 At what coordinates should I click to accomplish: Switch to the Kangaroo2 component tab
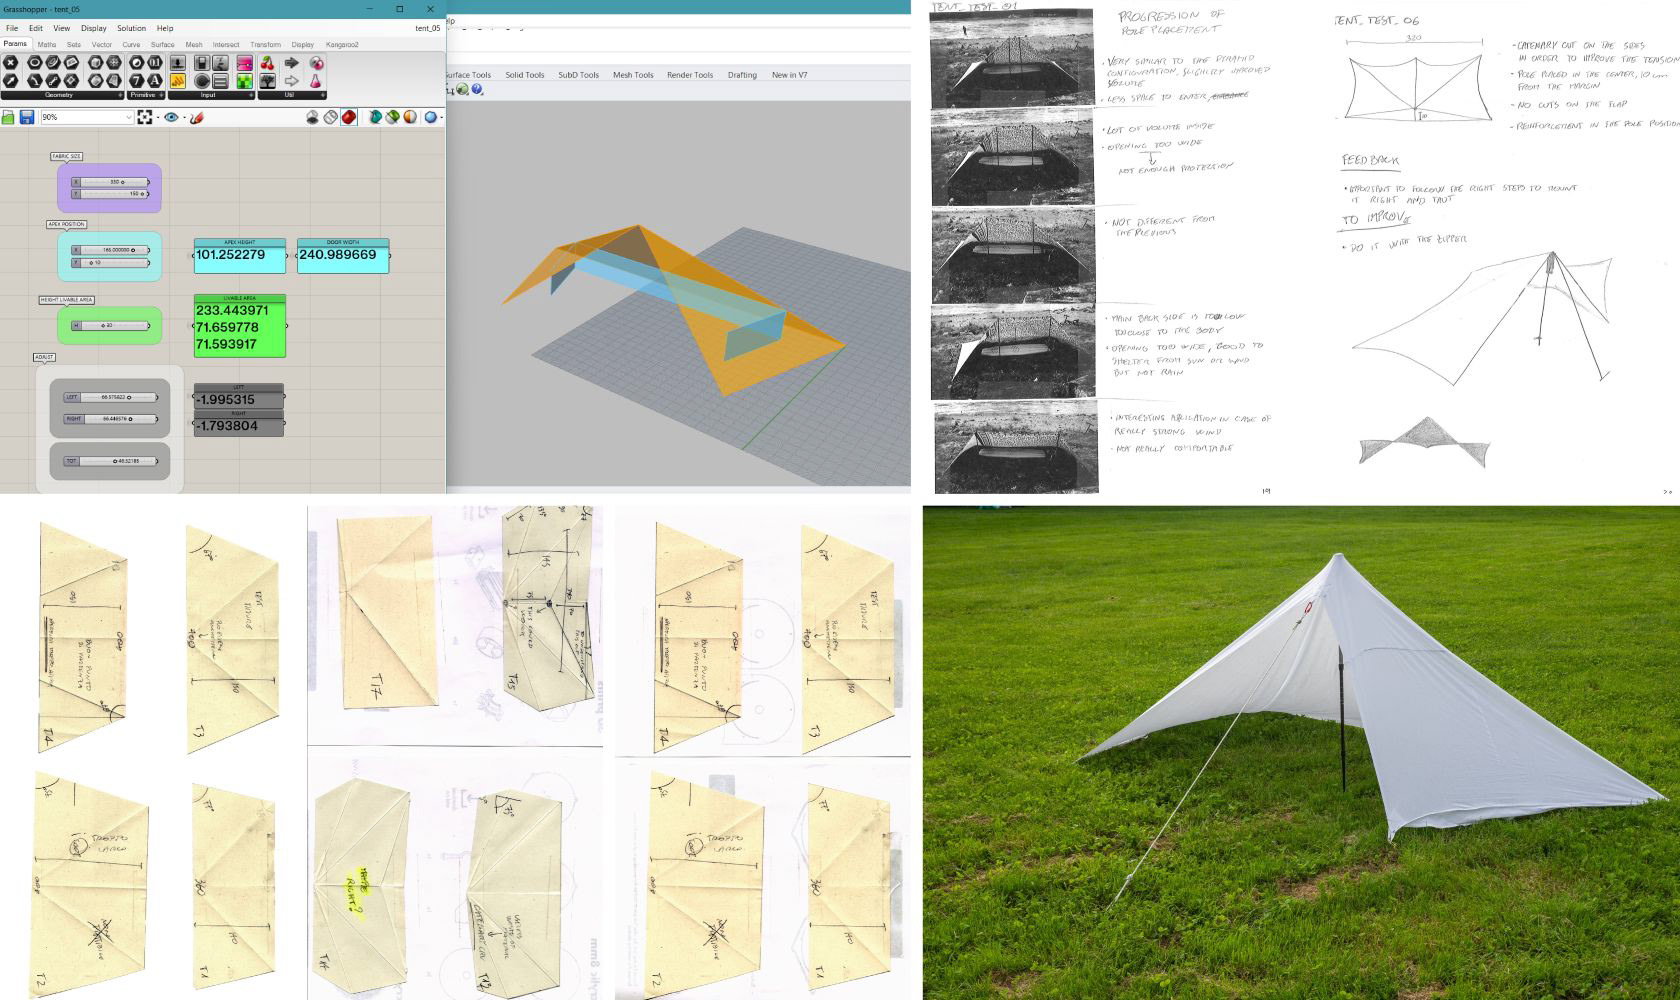(342, 44)
